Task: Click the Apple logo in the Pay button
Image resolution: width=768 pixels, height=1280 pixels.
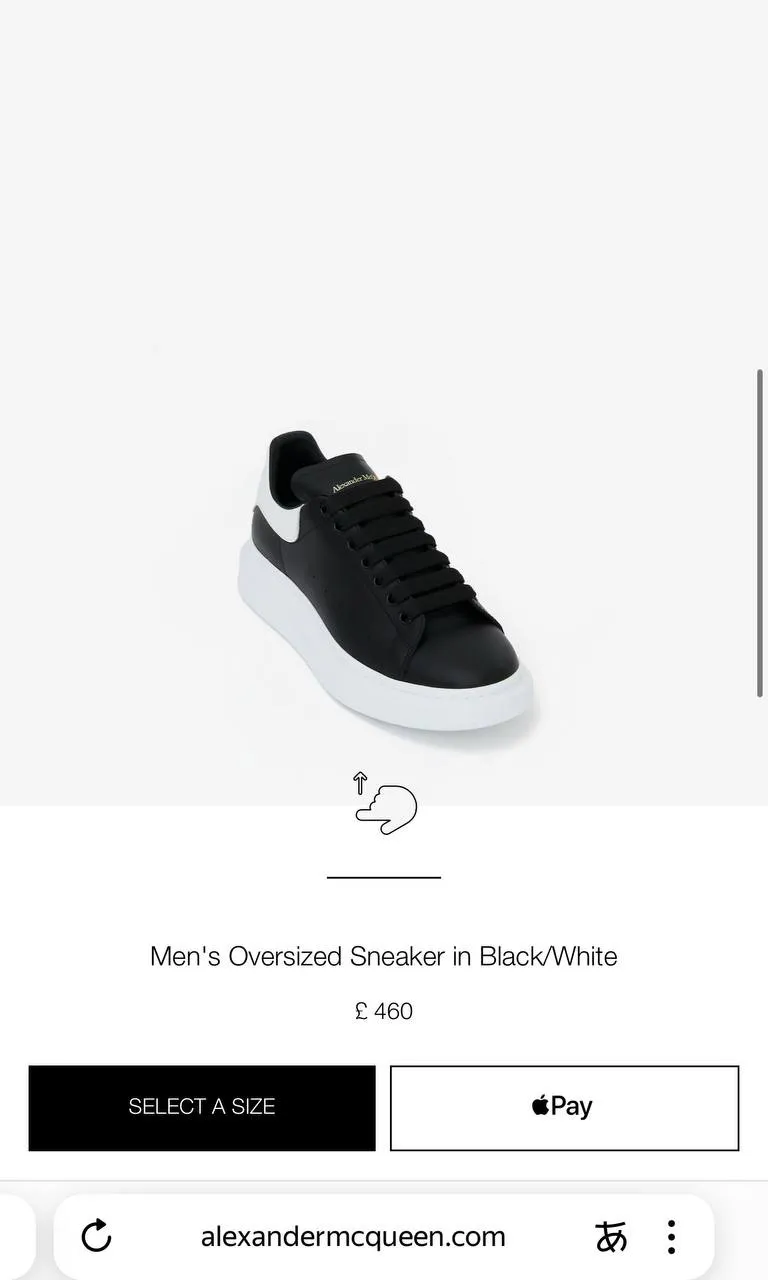Action: pos(540,1105)
